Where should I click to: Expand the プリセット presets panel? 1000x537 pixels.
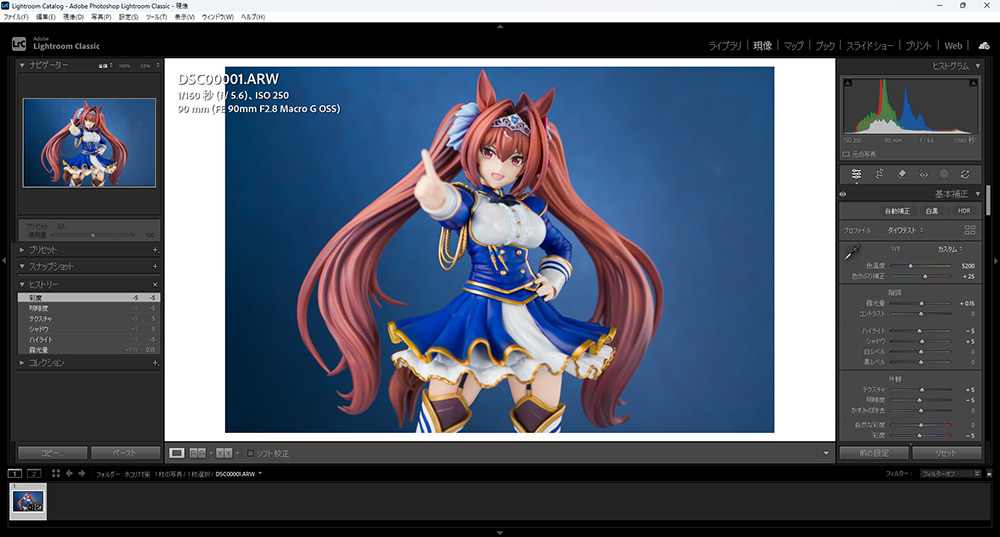22,250
